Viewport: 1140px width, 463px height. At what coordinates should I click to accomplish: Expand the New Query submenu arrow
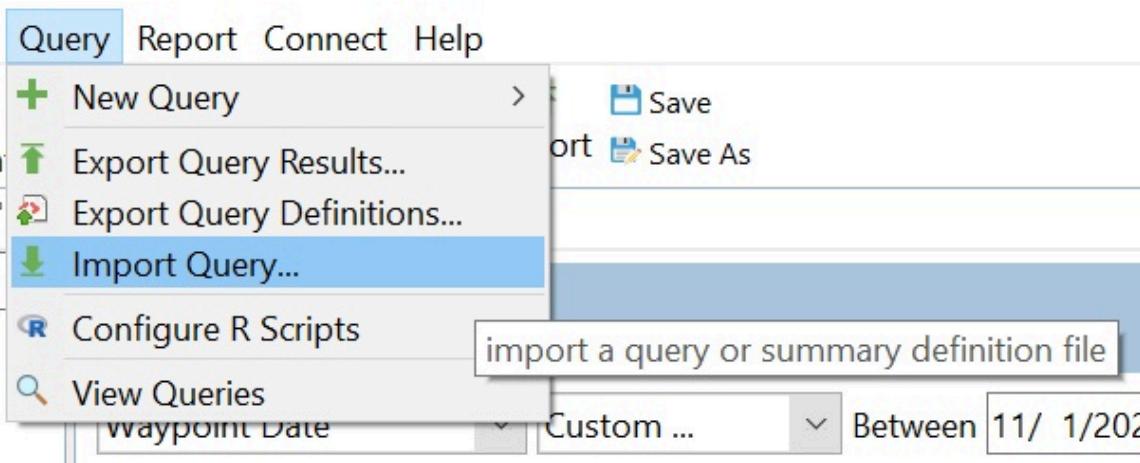pyautogui.click(x=517, y=97)
